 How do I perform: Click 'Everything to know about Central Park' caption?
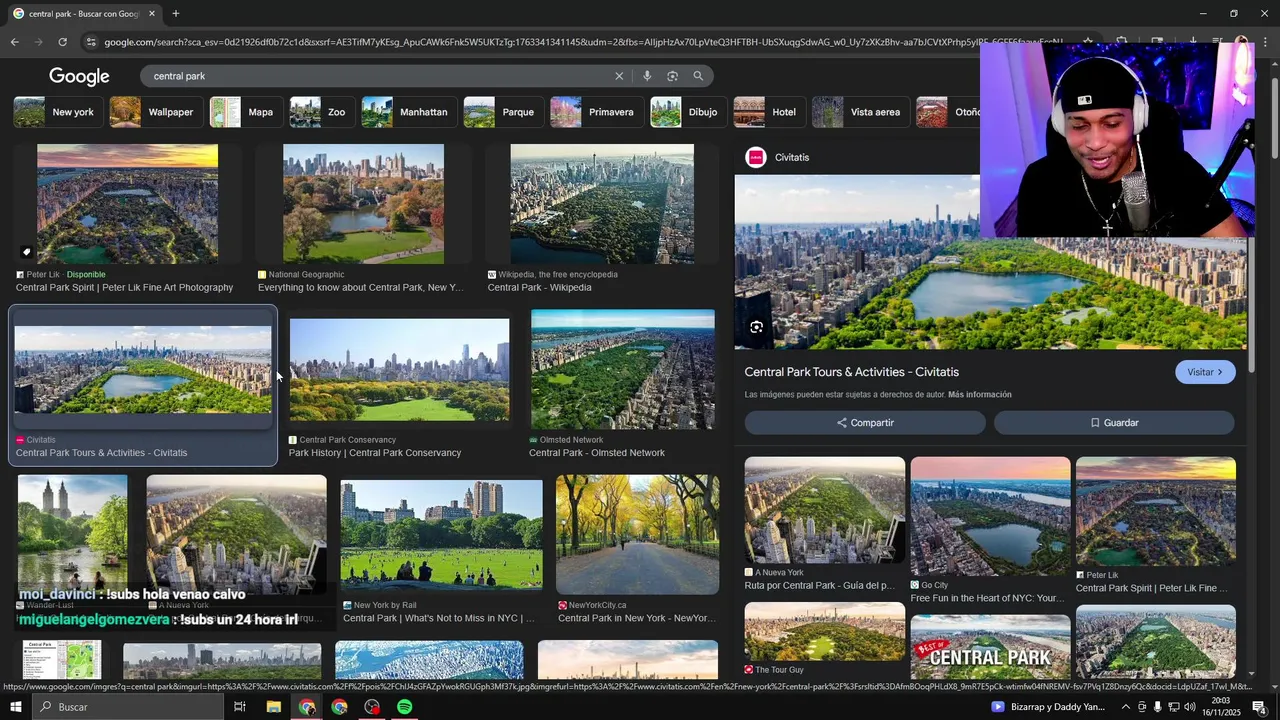coord(361,288)
